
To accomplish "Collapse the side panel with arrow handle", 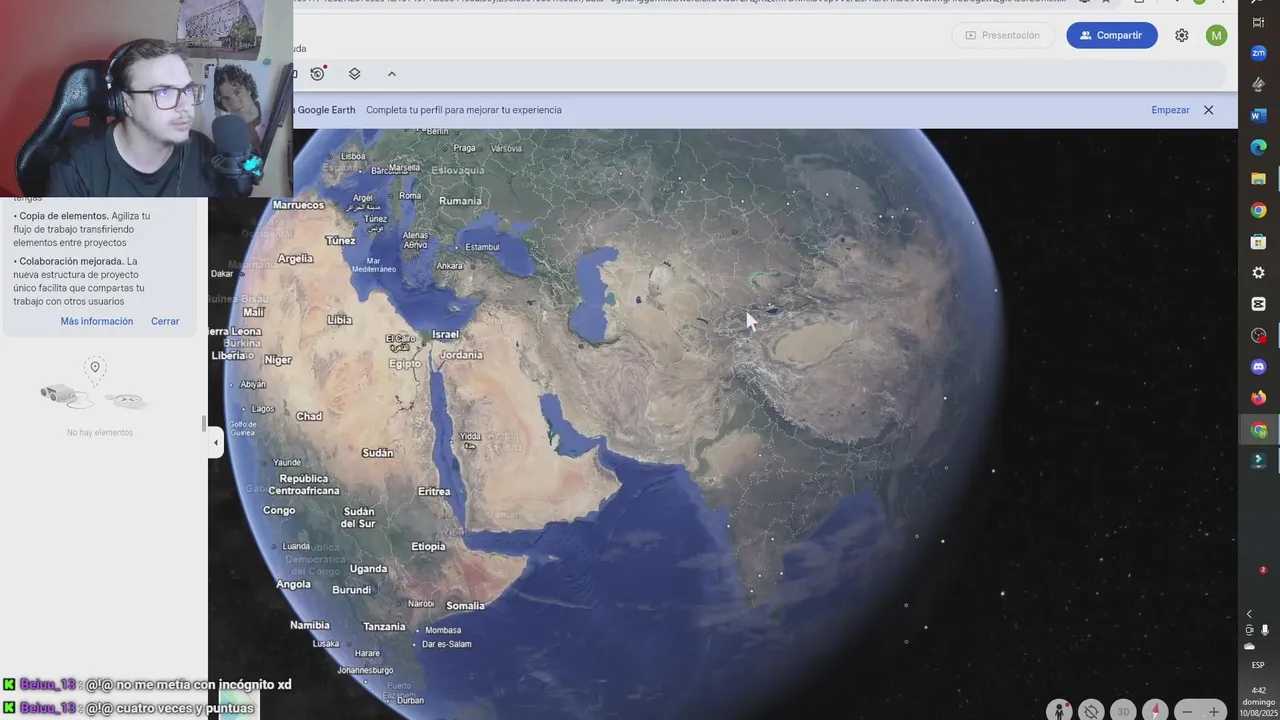I will click(215, 442).
